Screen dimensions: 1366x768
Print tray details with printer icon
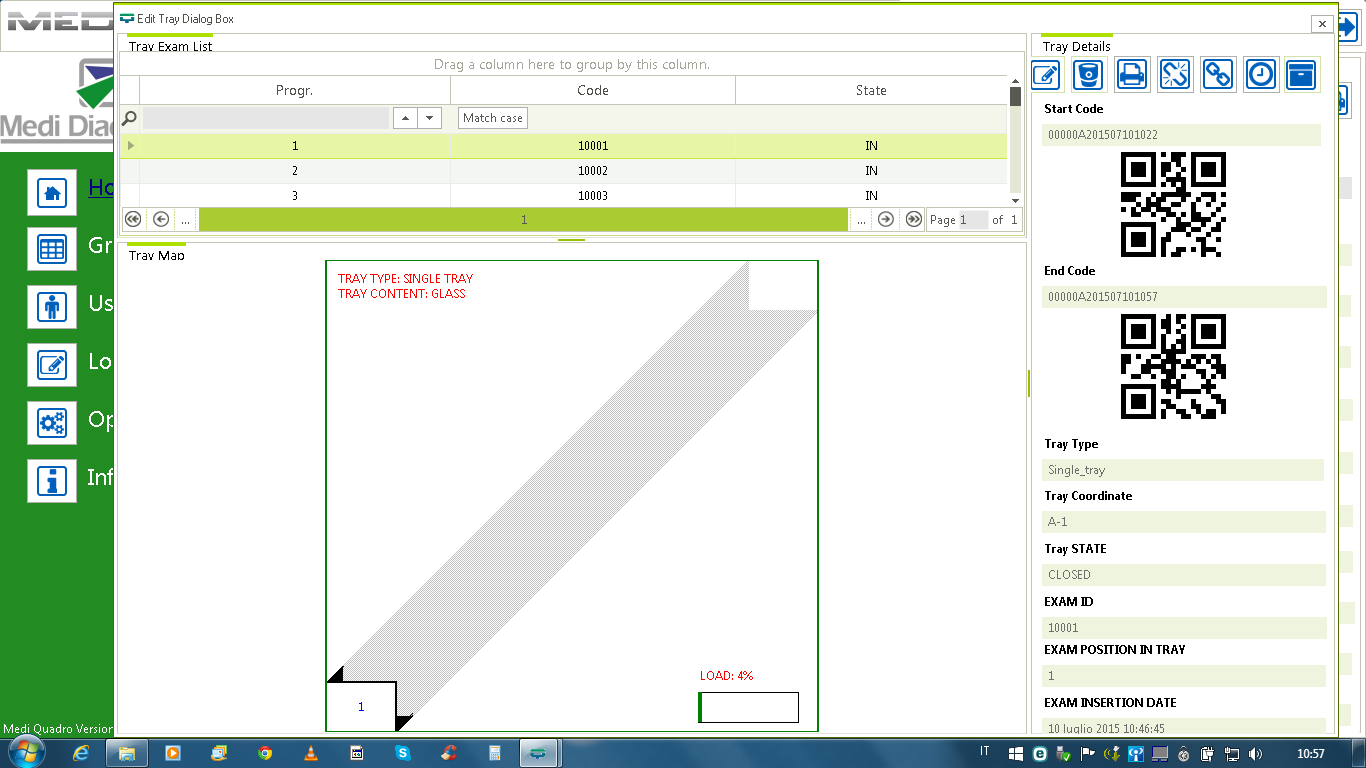[x=1132, y=74]
